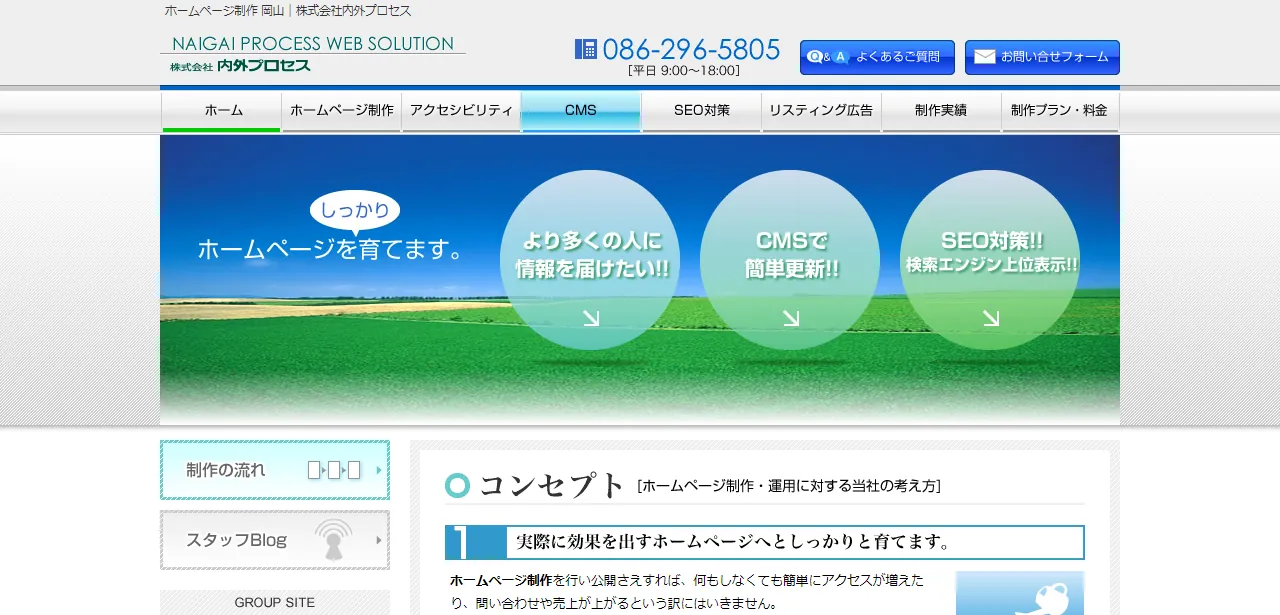
Task: Click the arrow in SEO対策 circle
Action: pyautogui.click(x=991, y=318)
